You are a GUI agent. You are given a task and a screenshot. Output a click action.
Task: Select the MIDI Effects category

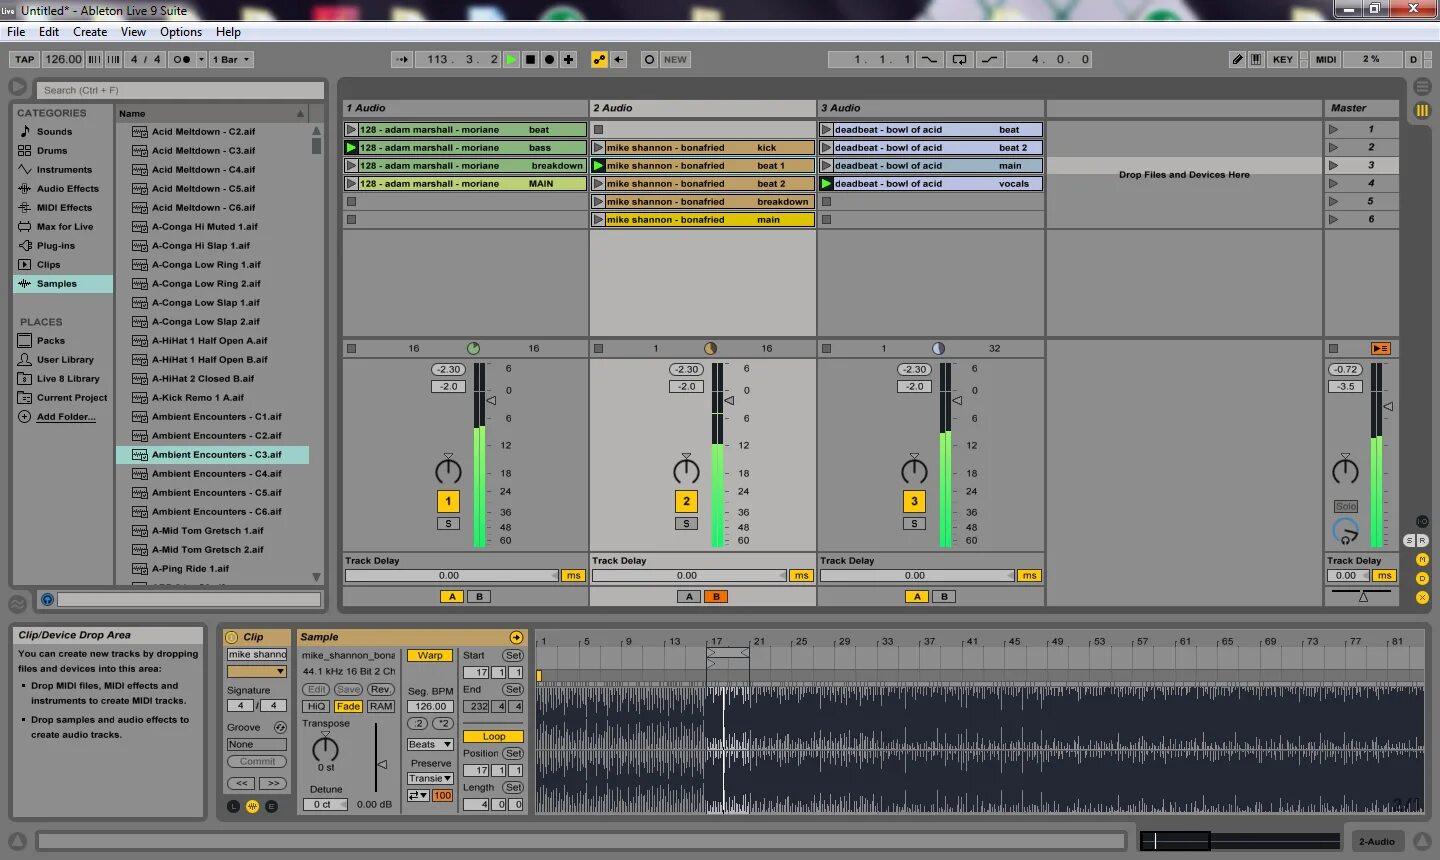[x=63, y=208]
